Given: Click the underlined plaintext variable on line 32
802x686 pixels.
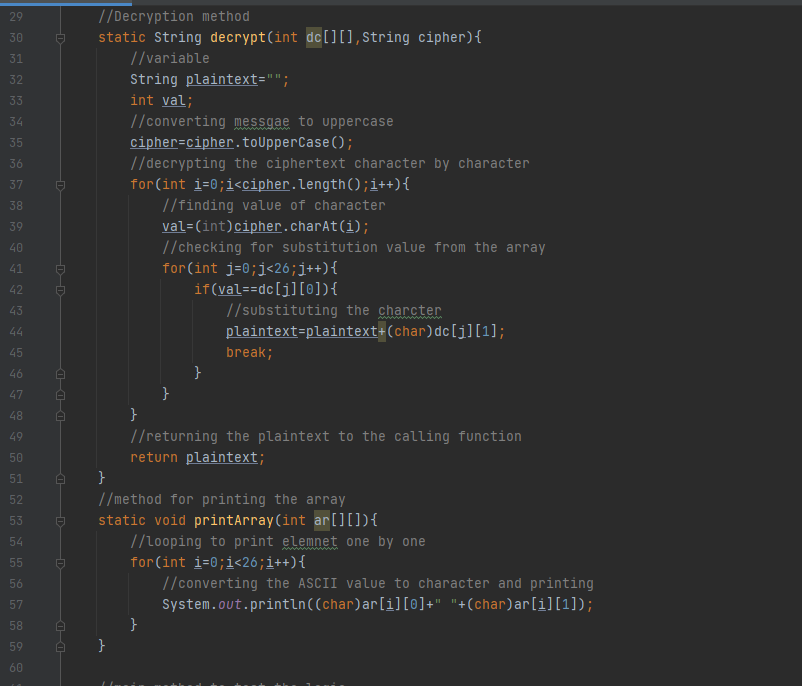Looking at the screenshot, I should point(221,79).
